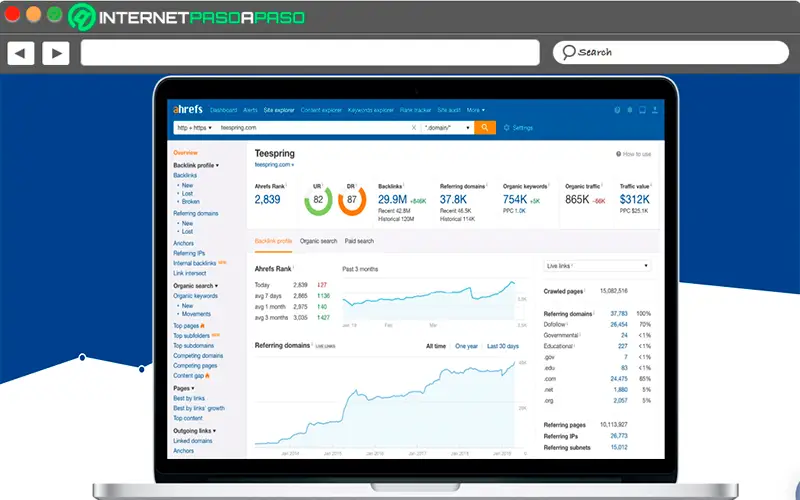800x500 pixels.
Task: Open the Live links dropdown
Action: click(597, 266)
